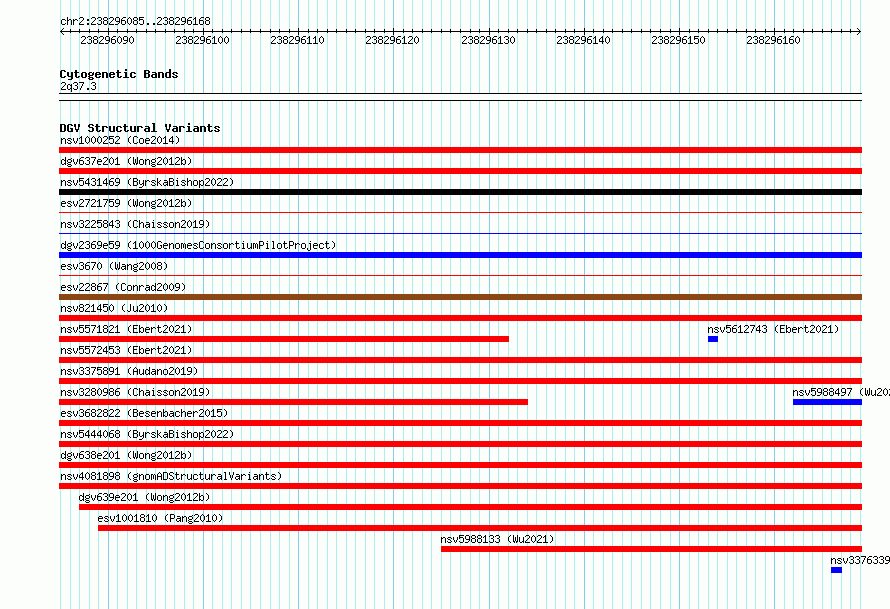890x609 pixels.
Task: Click the 2q37.3 cytogenetic band label
Action: tap(78, 86)
